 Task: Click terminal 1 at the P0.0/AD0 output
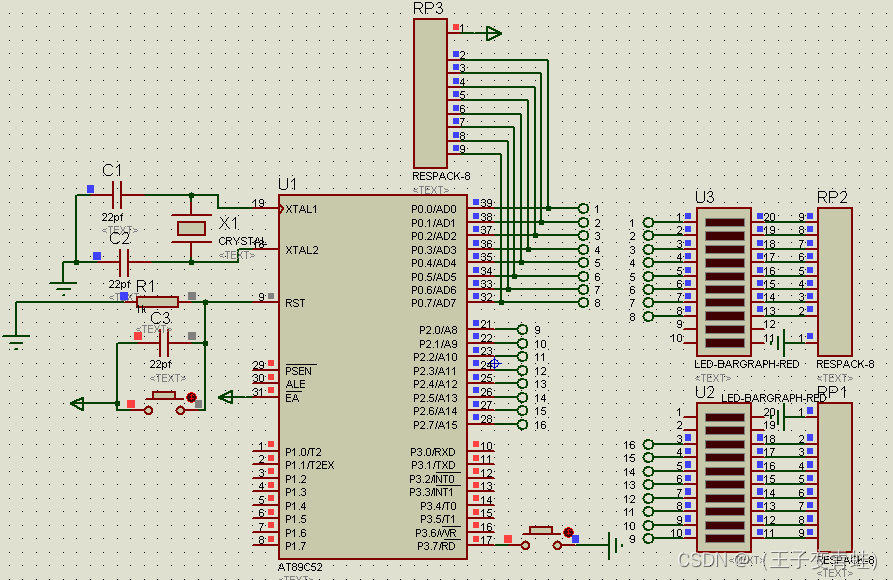[583, 208]
